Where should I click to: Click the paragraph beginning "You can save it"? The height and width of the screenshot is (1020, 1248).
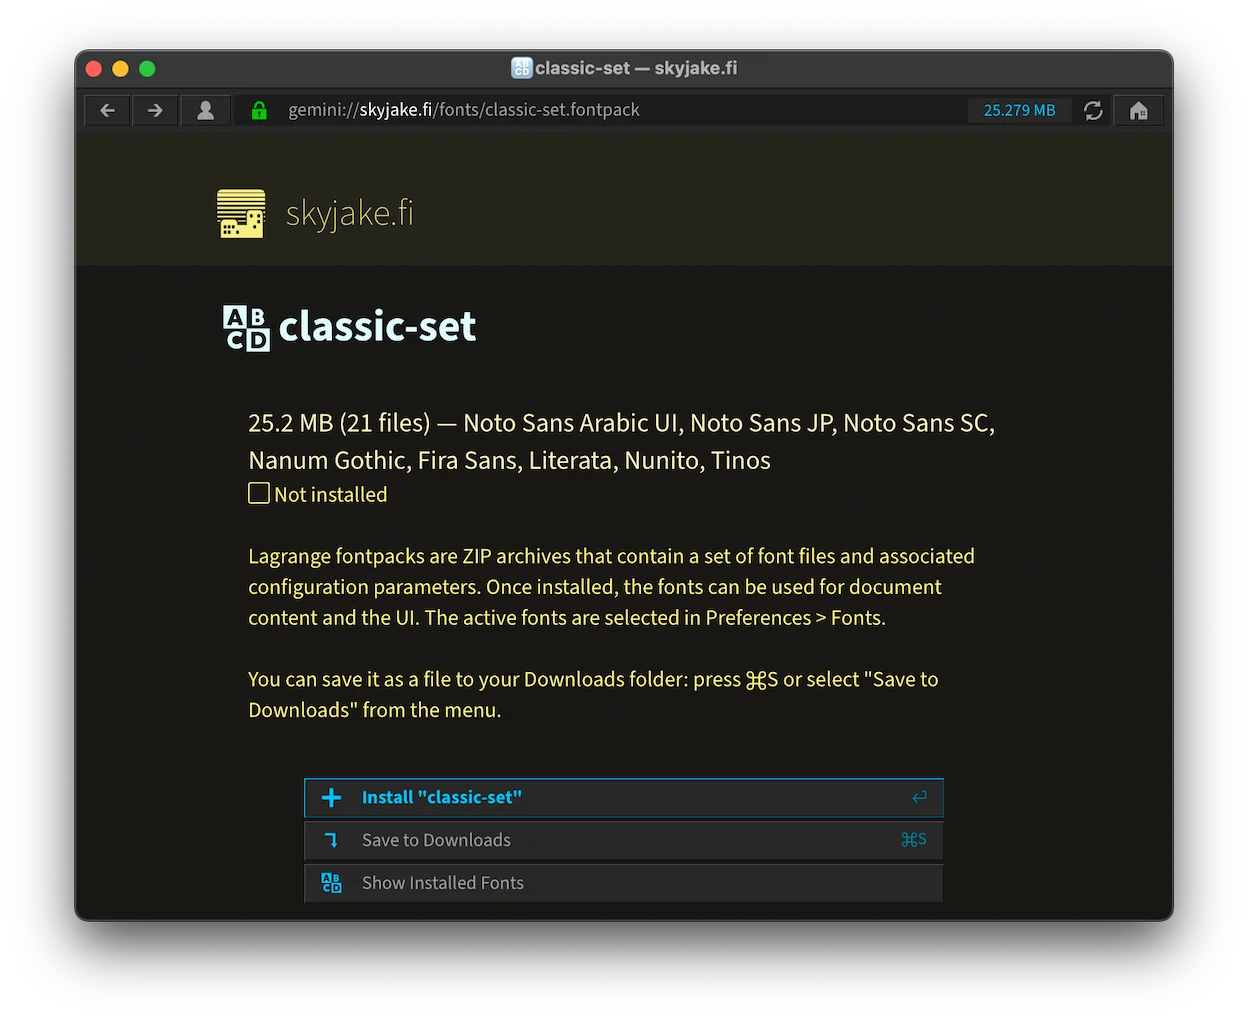[593, 694]
